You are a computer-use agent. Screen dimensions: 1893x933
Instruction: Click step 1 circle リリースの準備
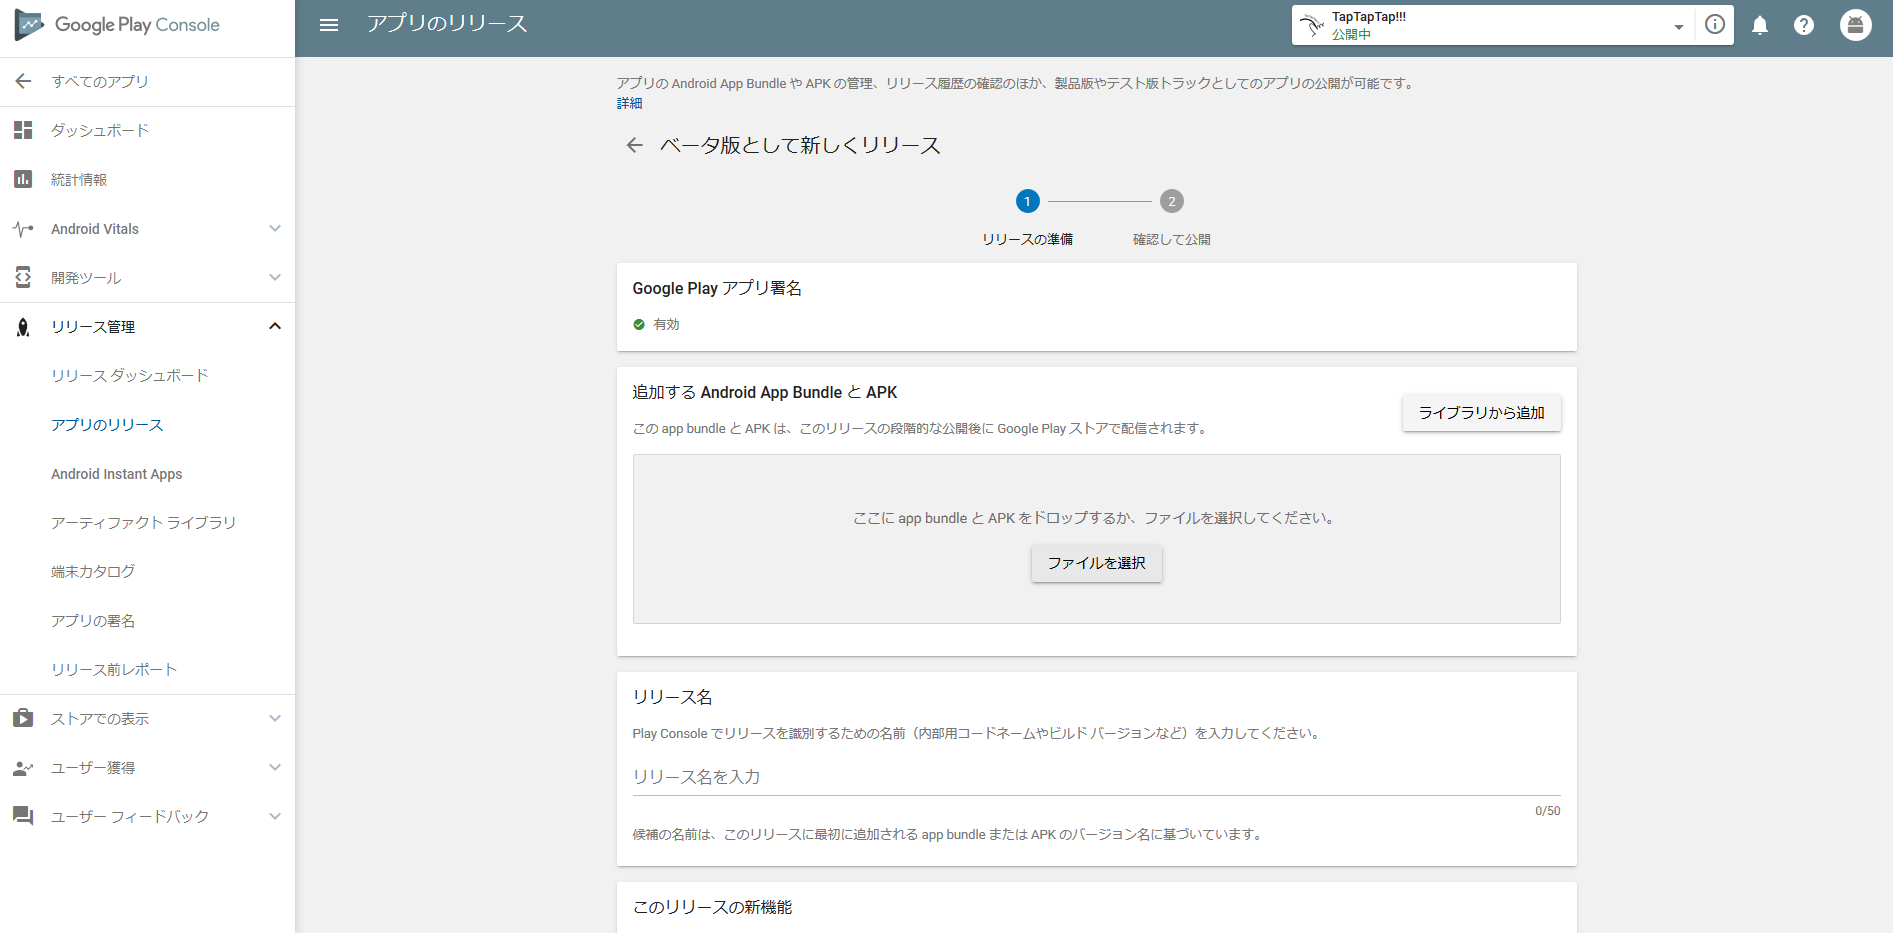pos(1027,201)
